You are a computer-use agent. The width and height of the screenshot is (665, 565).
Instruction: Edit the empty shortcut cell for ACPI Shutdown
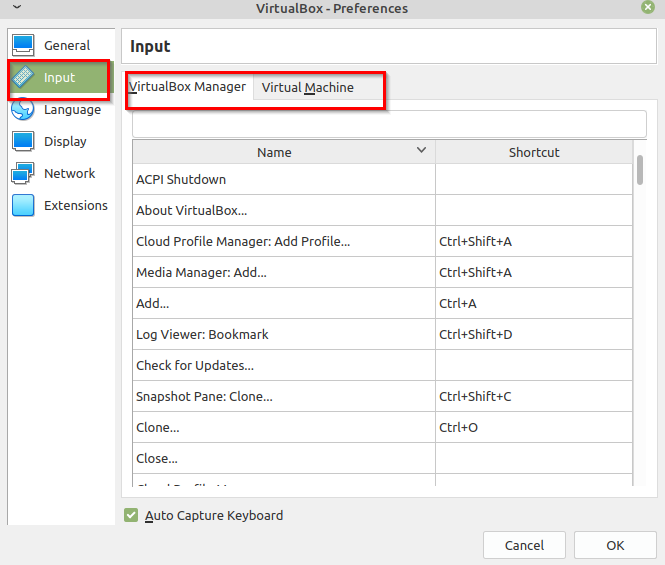click(534, 179)
